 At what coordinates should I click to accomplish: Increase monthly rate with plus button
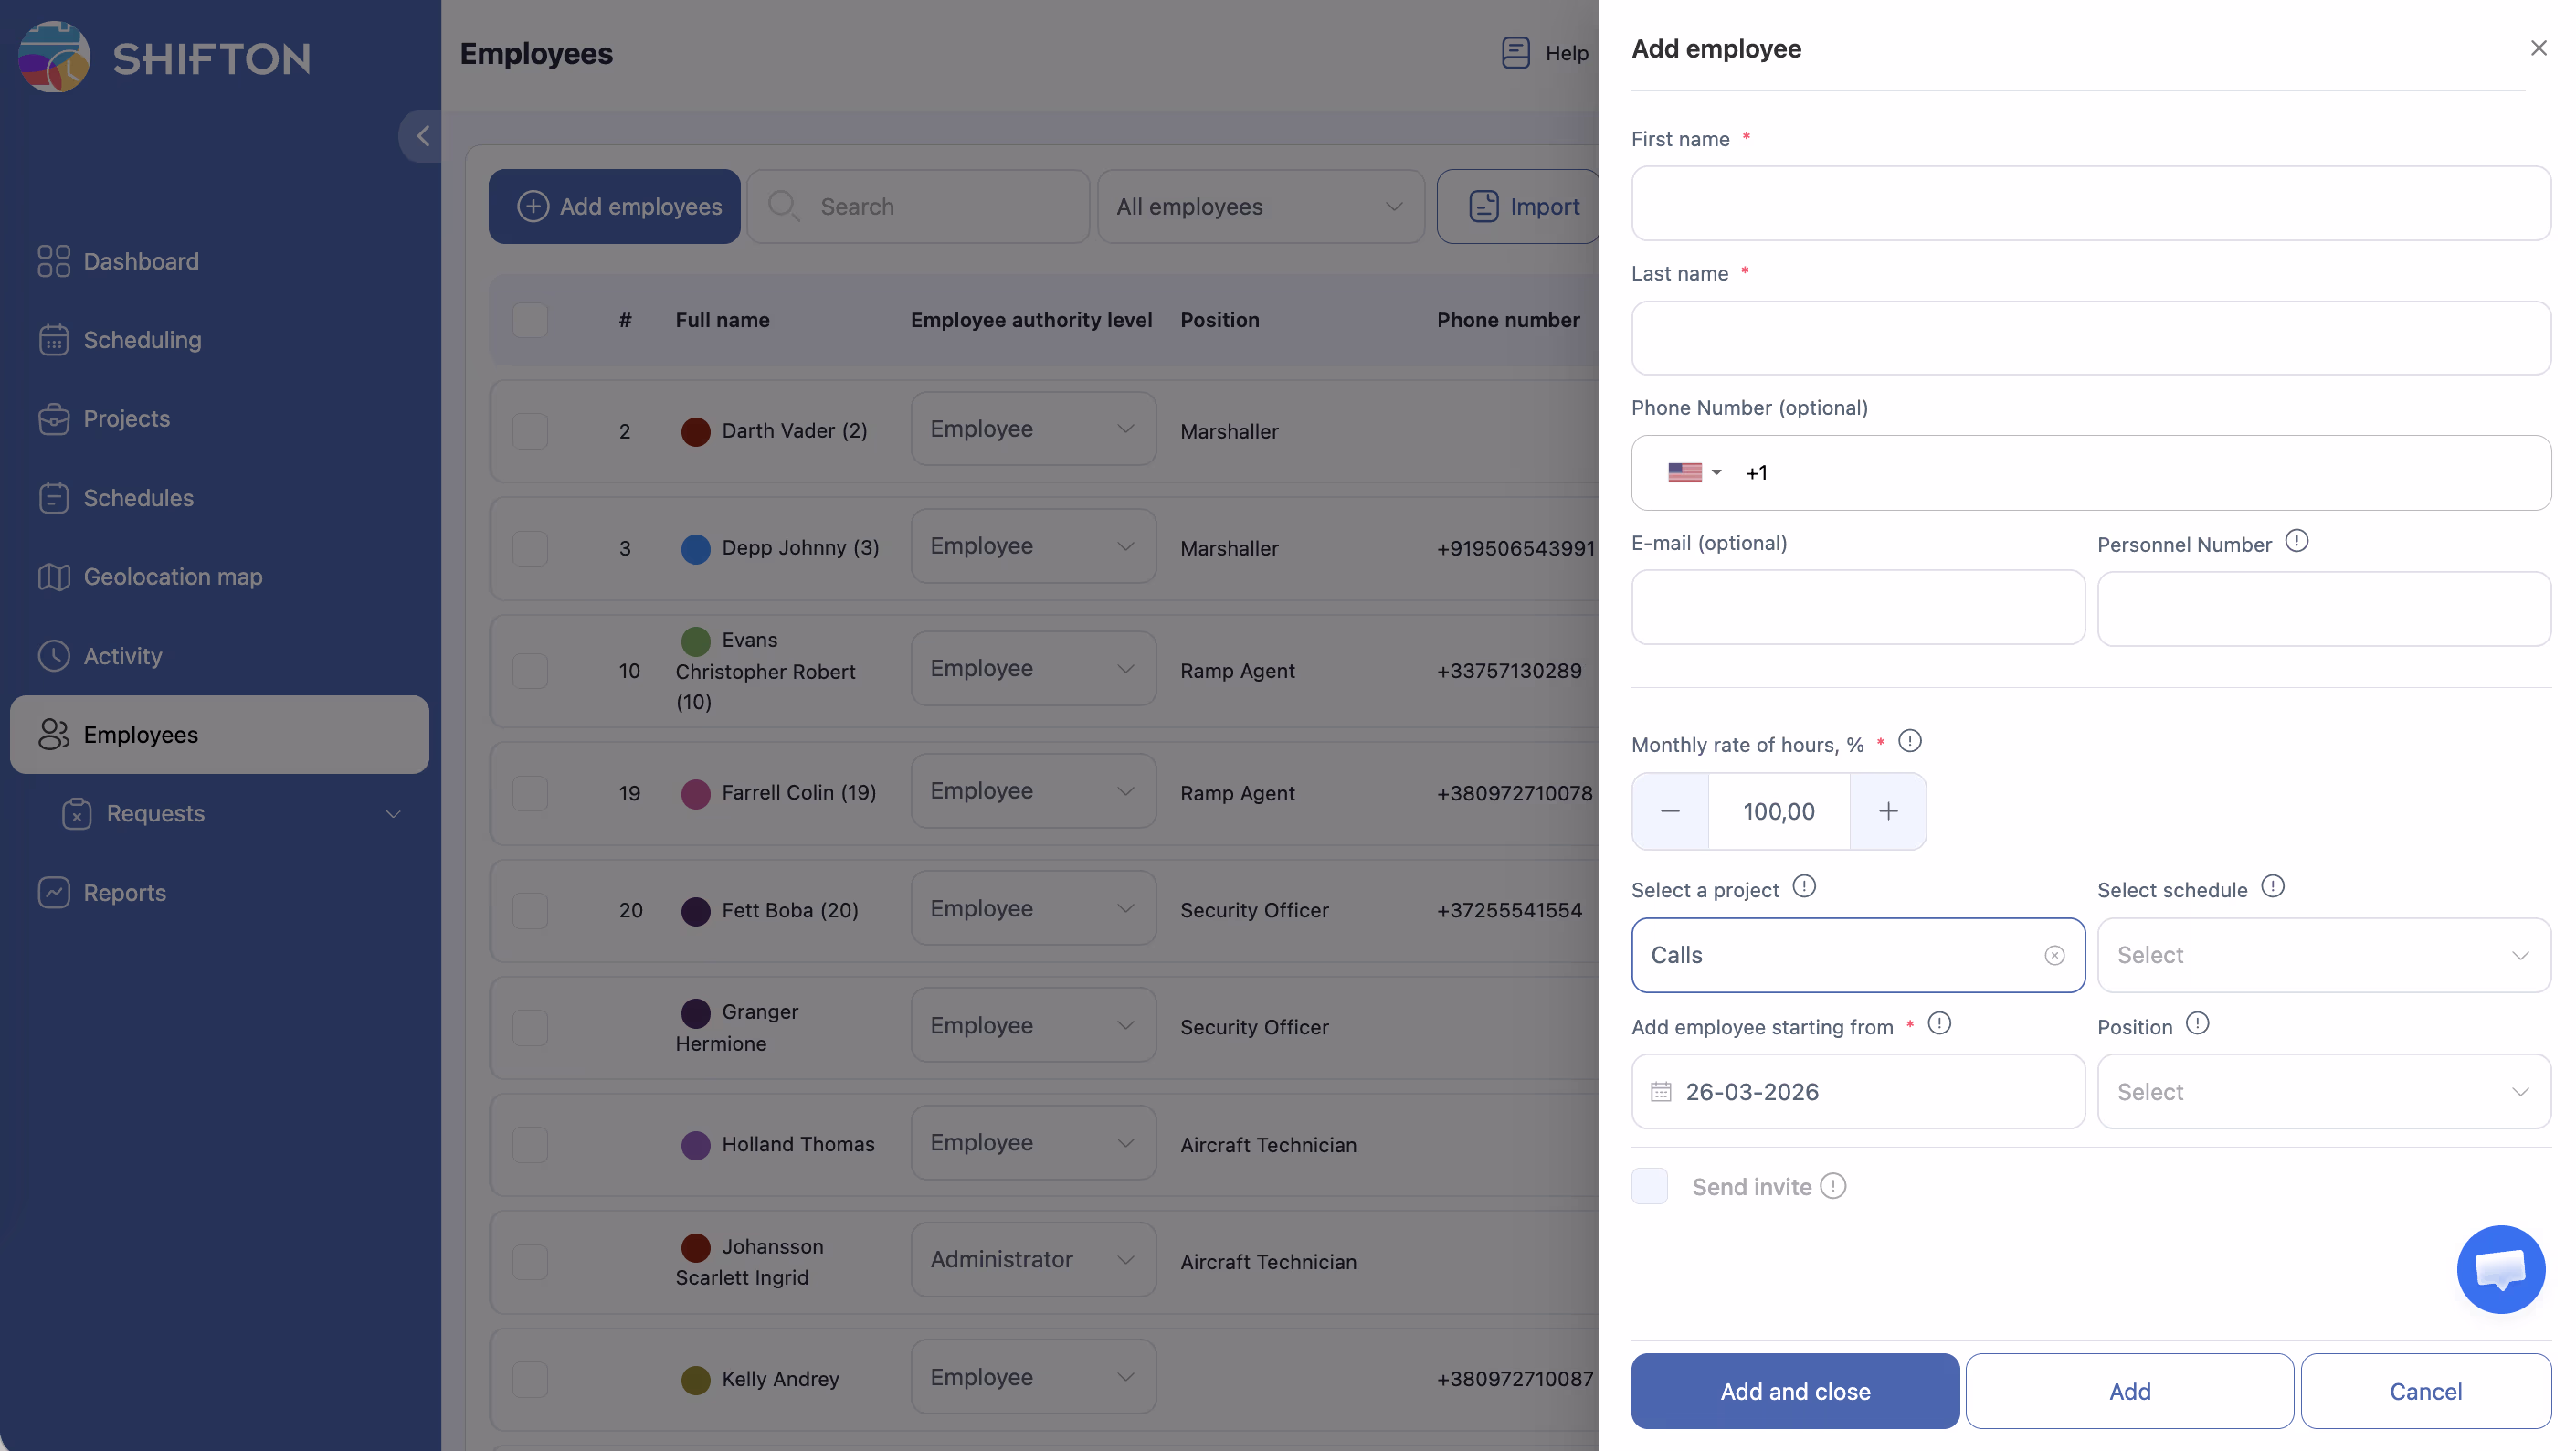tap(1887, 811)
